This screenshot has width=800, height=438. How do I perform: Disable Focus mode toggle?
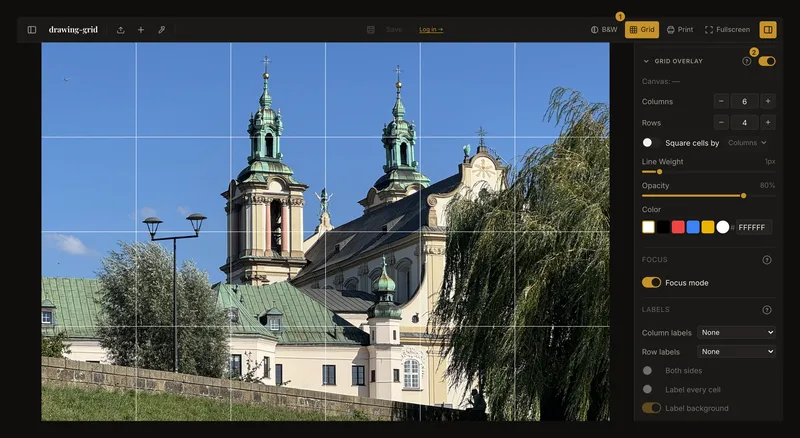pyautogui.click(x=652, y=282)
